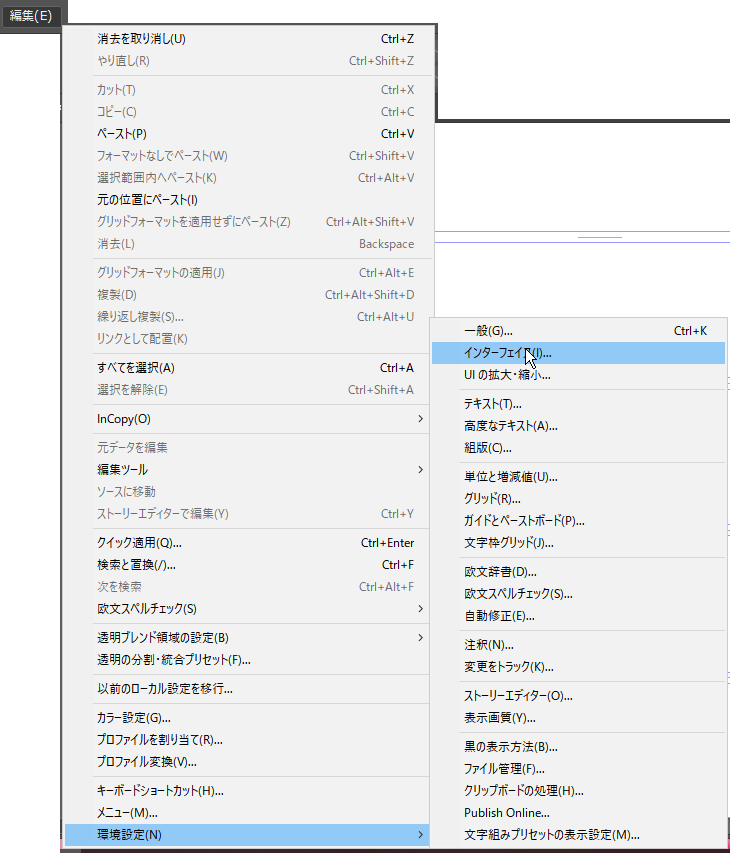Expand 透明ブレンド領域の設定(B) submenu
The height and width of the screenshot is (853, 730).
click(250, 638)
